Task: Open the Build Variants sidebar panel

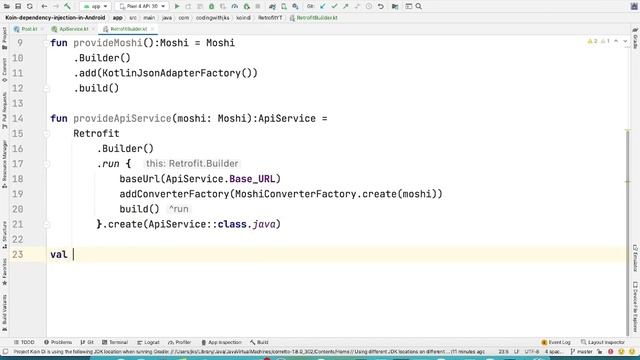Action: 4,313
